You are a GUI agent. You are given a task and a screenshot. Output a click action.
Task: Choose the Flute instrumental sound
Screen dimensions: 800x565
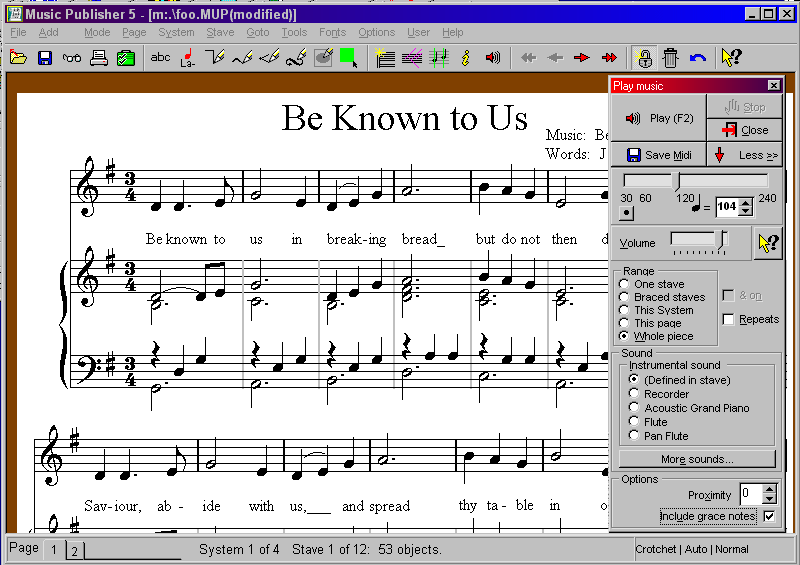point(634,421)
